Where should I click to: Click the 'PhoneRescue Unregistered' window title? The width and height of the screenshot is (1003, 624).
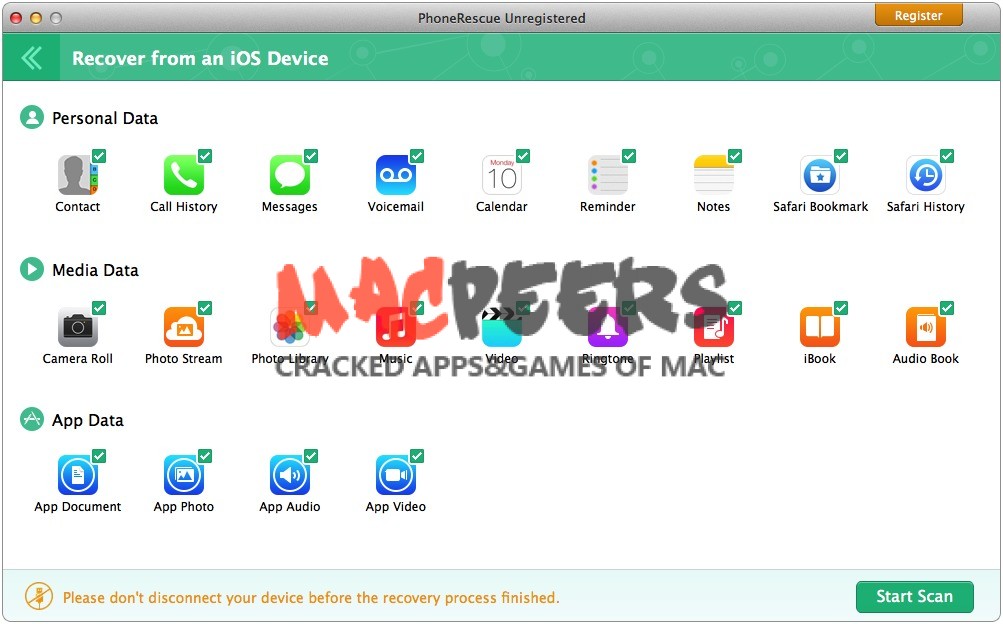pyautogui.click(x=502, y=18)
